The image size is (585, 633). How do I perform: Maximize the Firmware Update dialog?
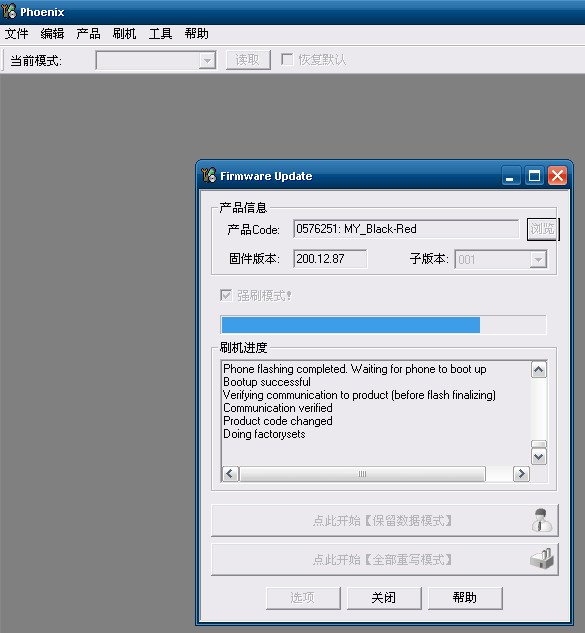coord(535,176)
